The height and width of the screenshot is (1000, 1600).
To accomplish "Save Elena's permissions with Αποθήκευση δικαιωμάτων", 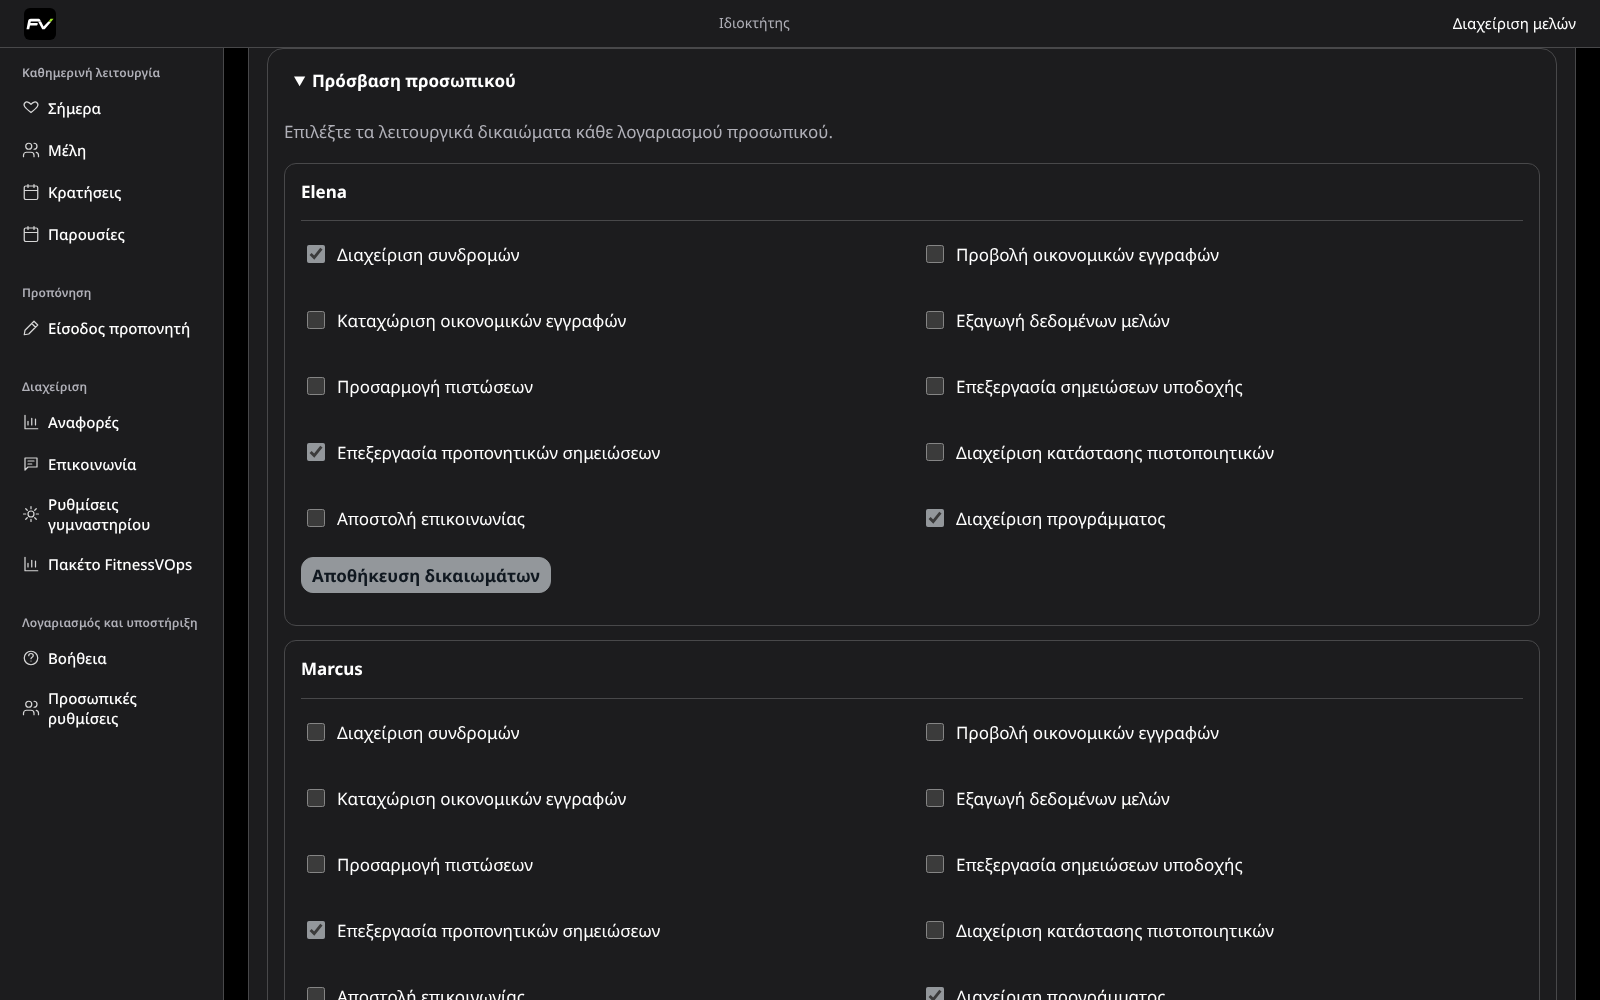I will 426,575.
